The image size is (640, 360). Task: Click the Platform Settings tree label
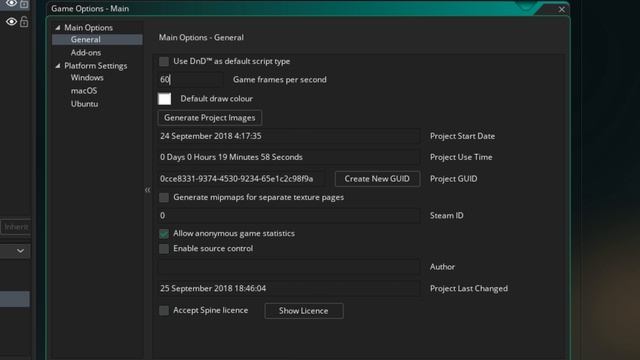tap(96, 66)
